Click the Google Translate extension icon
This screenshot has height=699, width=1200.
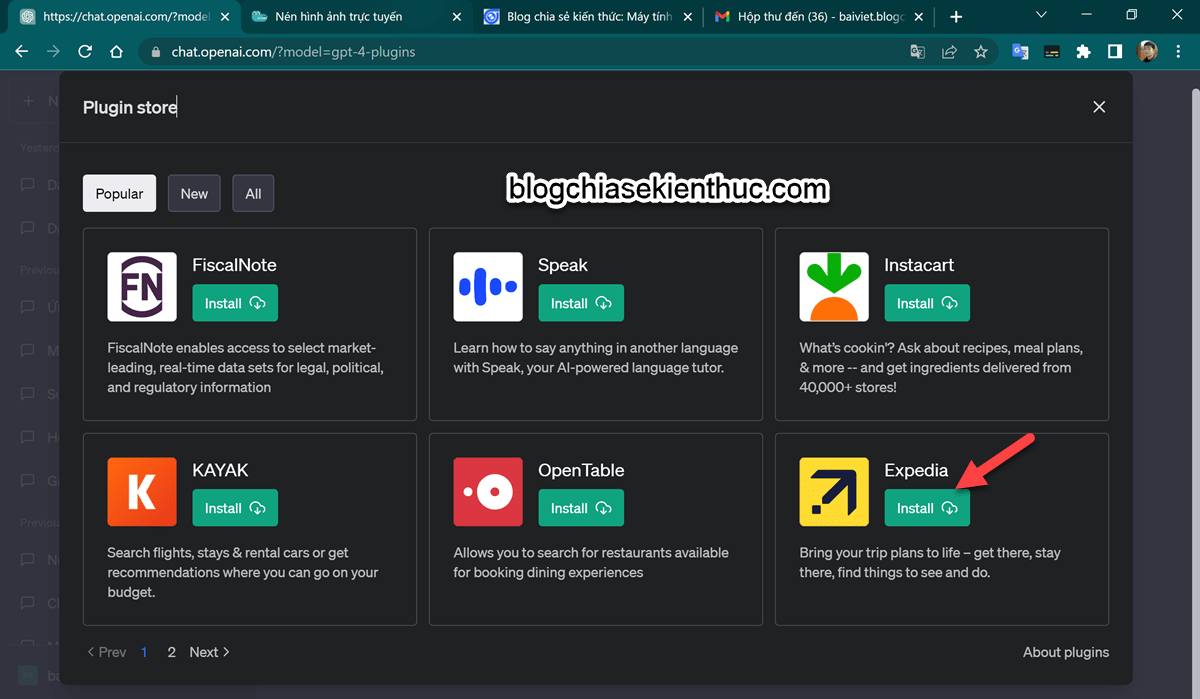point(1020,52)
